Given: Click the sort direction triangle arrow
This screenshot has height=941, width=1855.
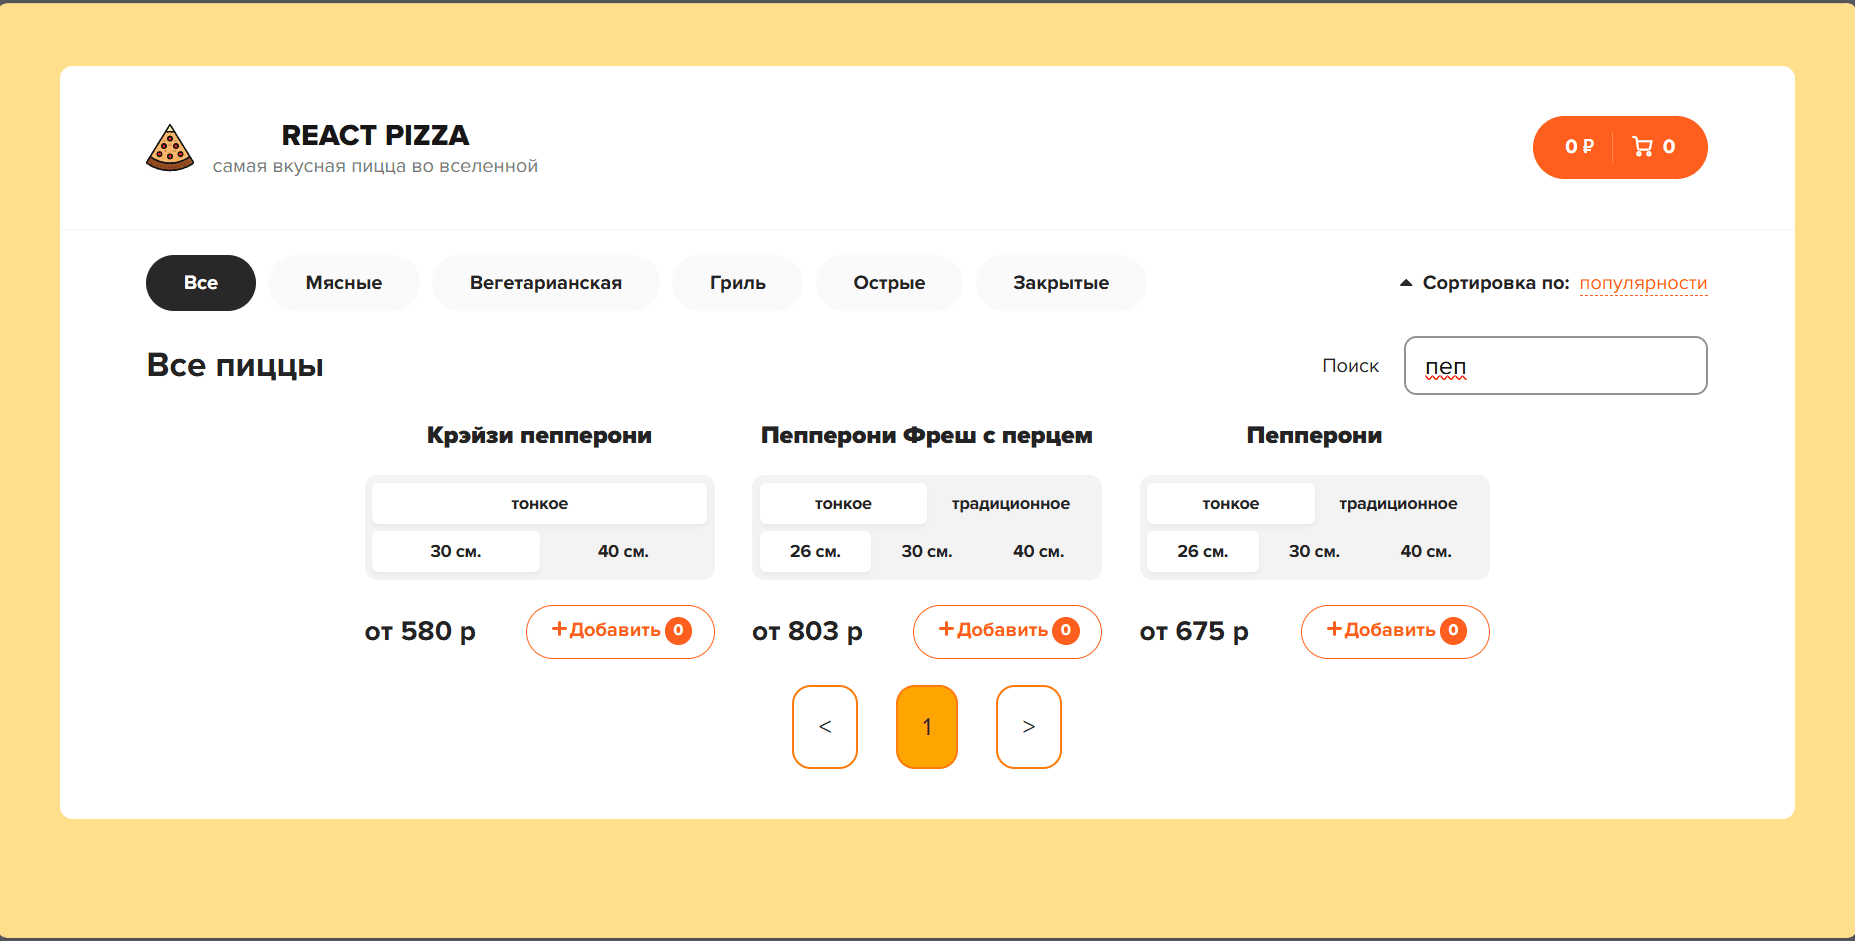Looking at the screenshot, I should (x=1405, y=283).
